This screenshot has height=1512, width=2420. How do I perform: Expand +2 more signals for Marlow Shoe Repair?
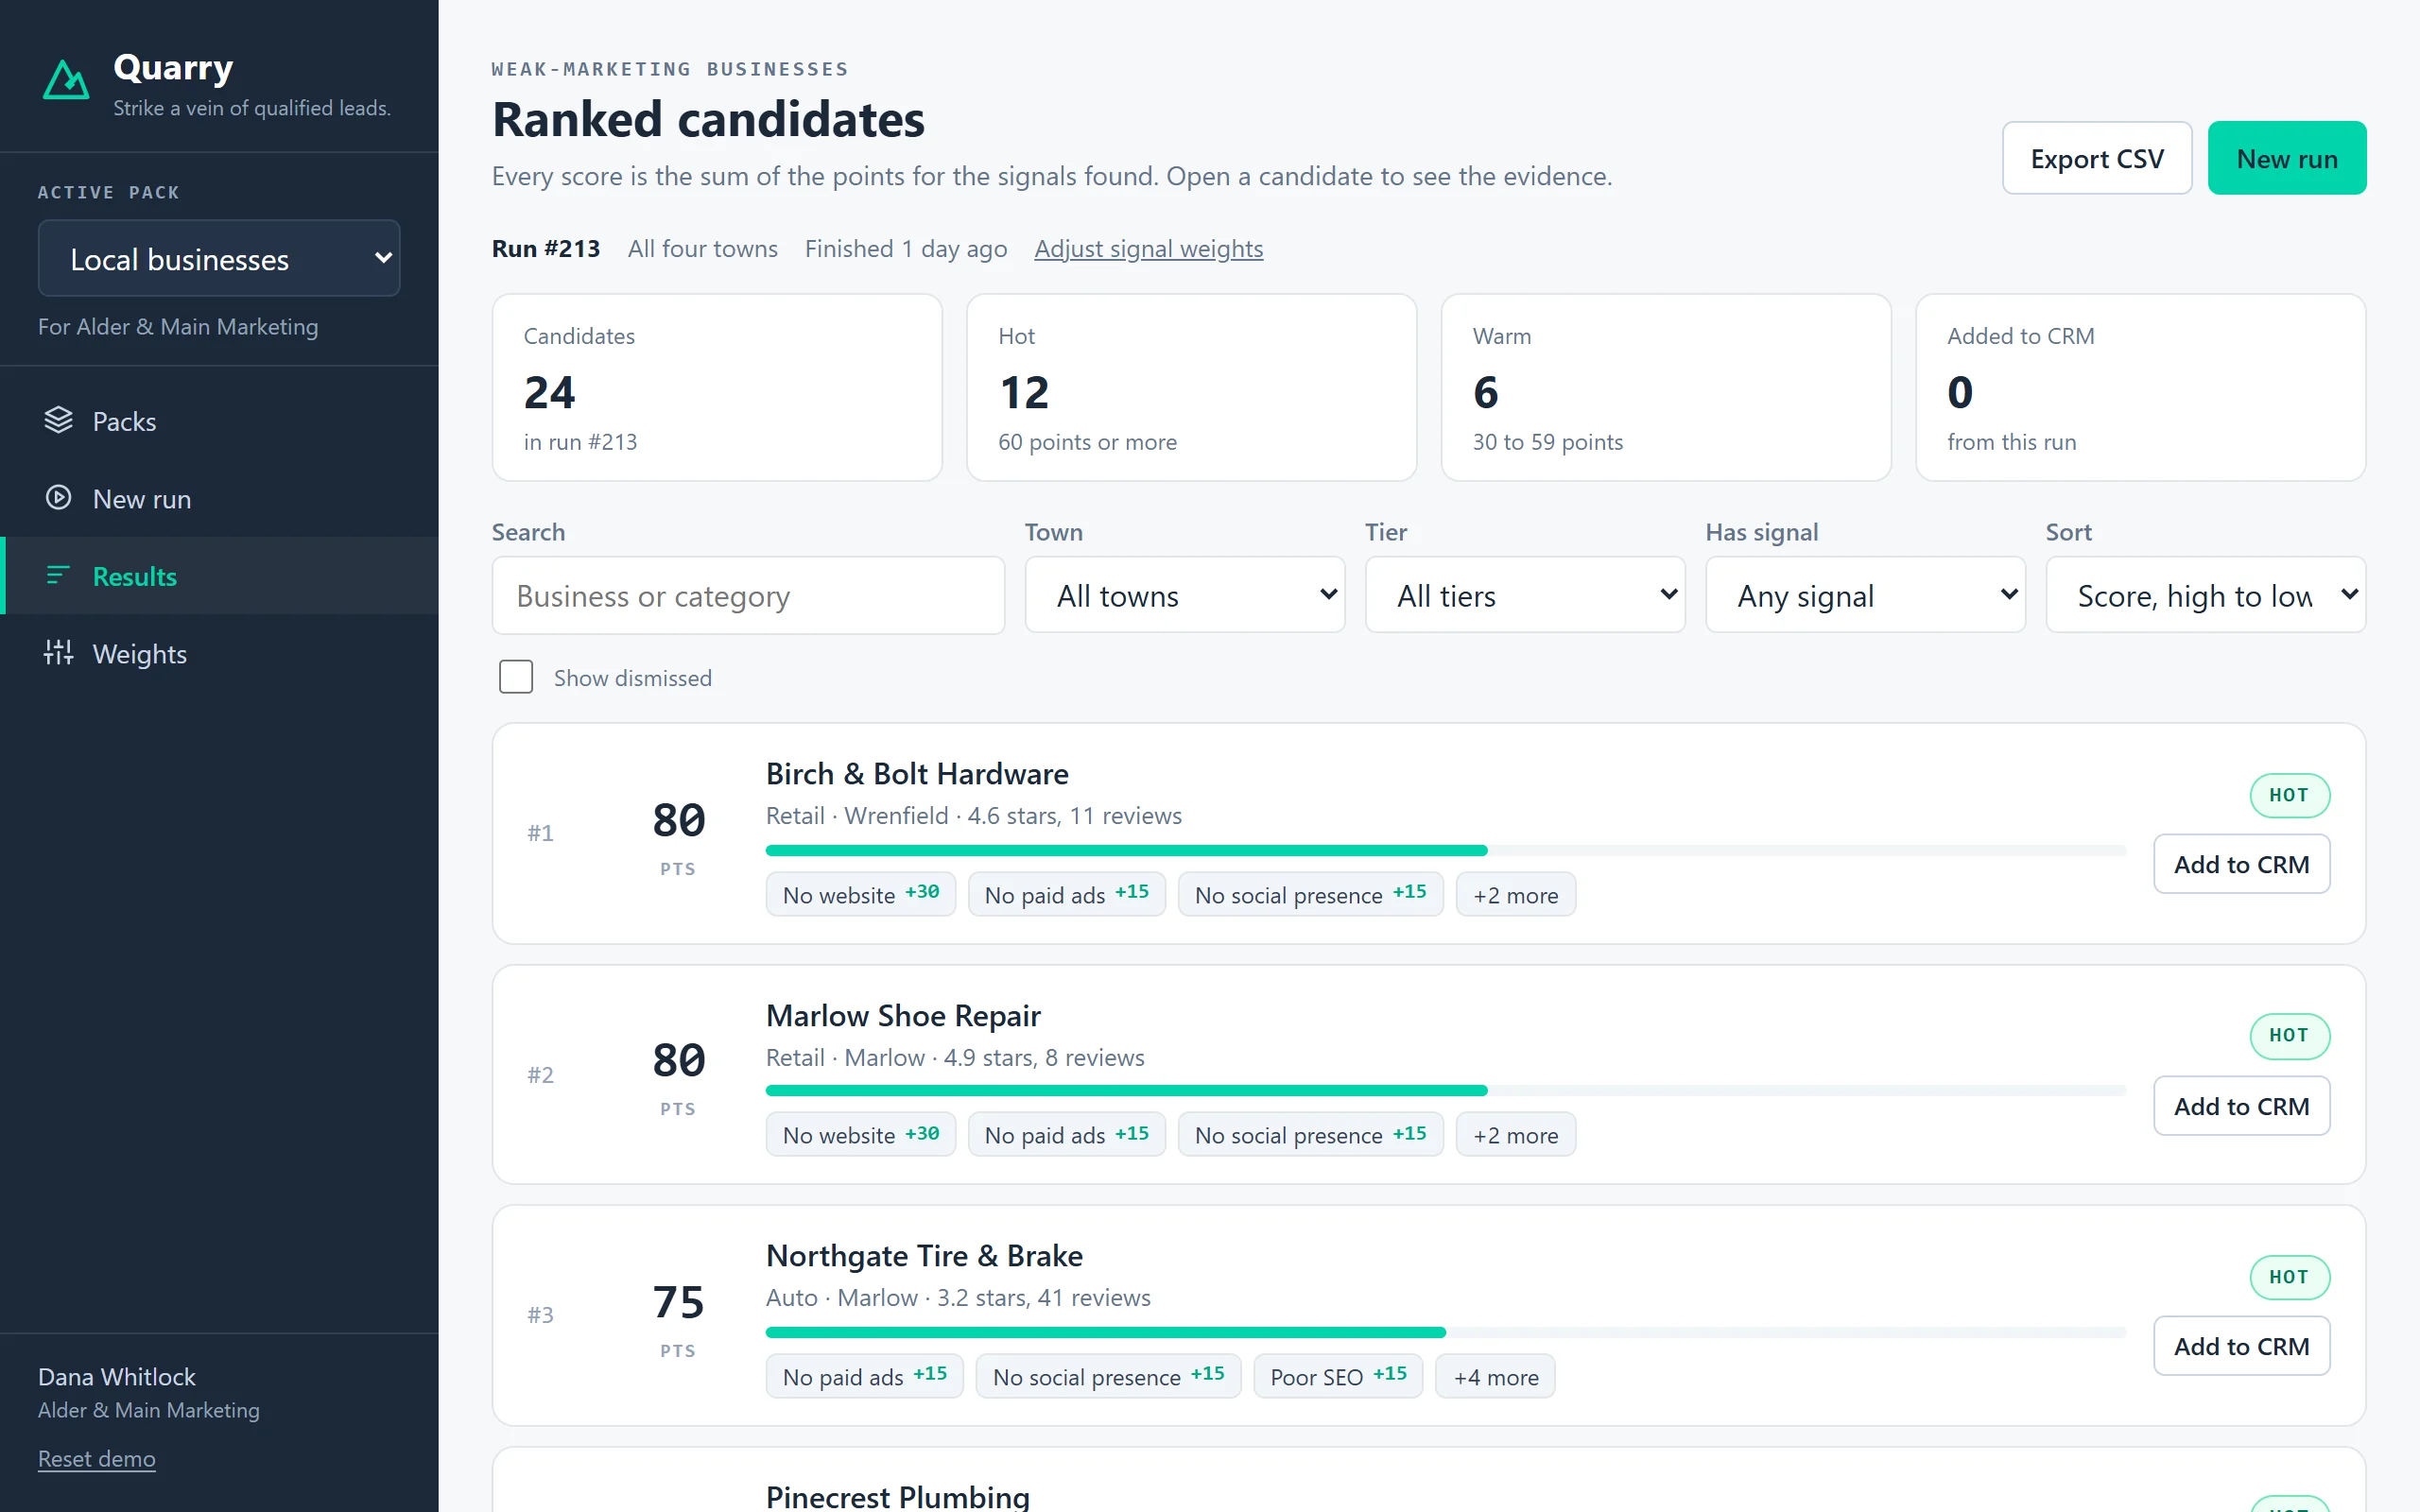pyautogui.click(x=1515, y=1135)
